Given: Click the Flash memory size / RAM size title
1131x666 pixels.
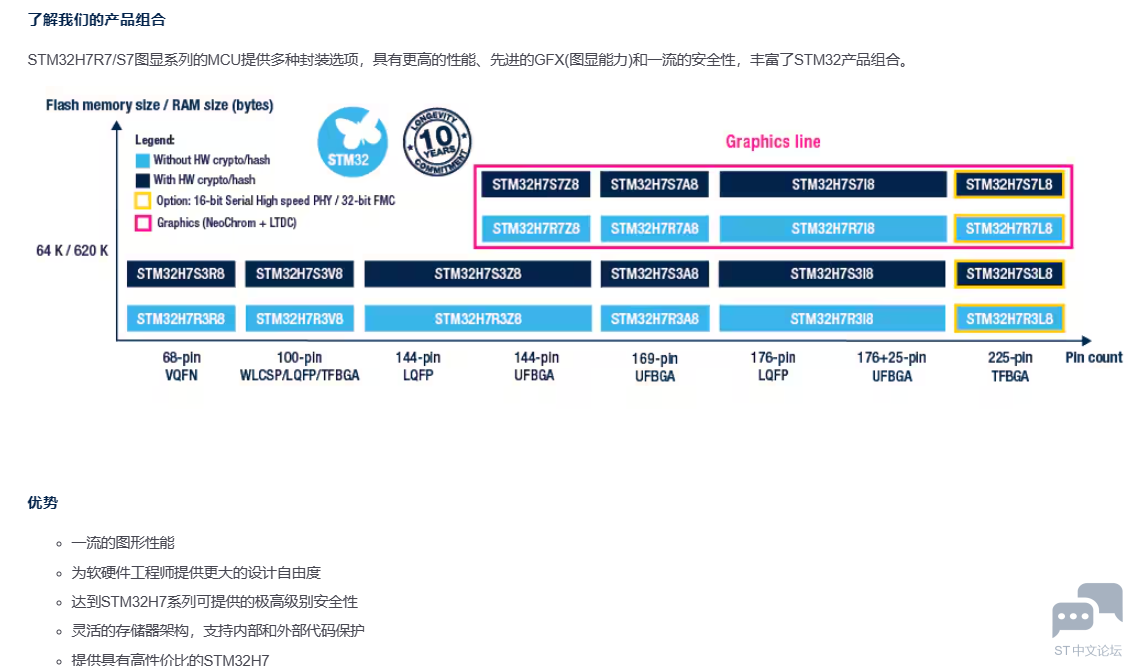Looking at the screenshot, I should click(x=159, y=105).
